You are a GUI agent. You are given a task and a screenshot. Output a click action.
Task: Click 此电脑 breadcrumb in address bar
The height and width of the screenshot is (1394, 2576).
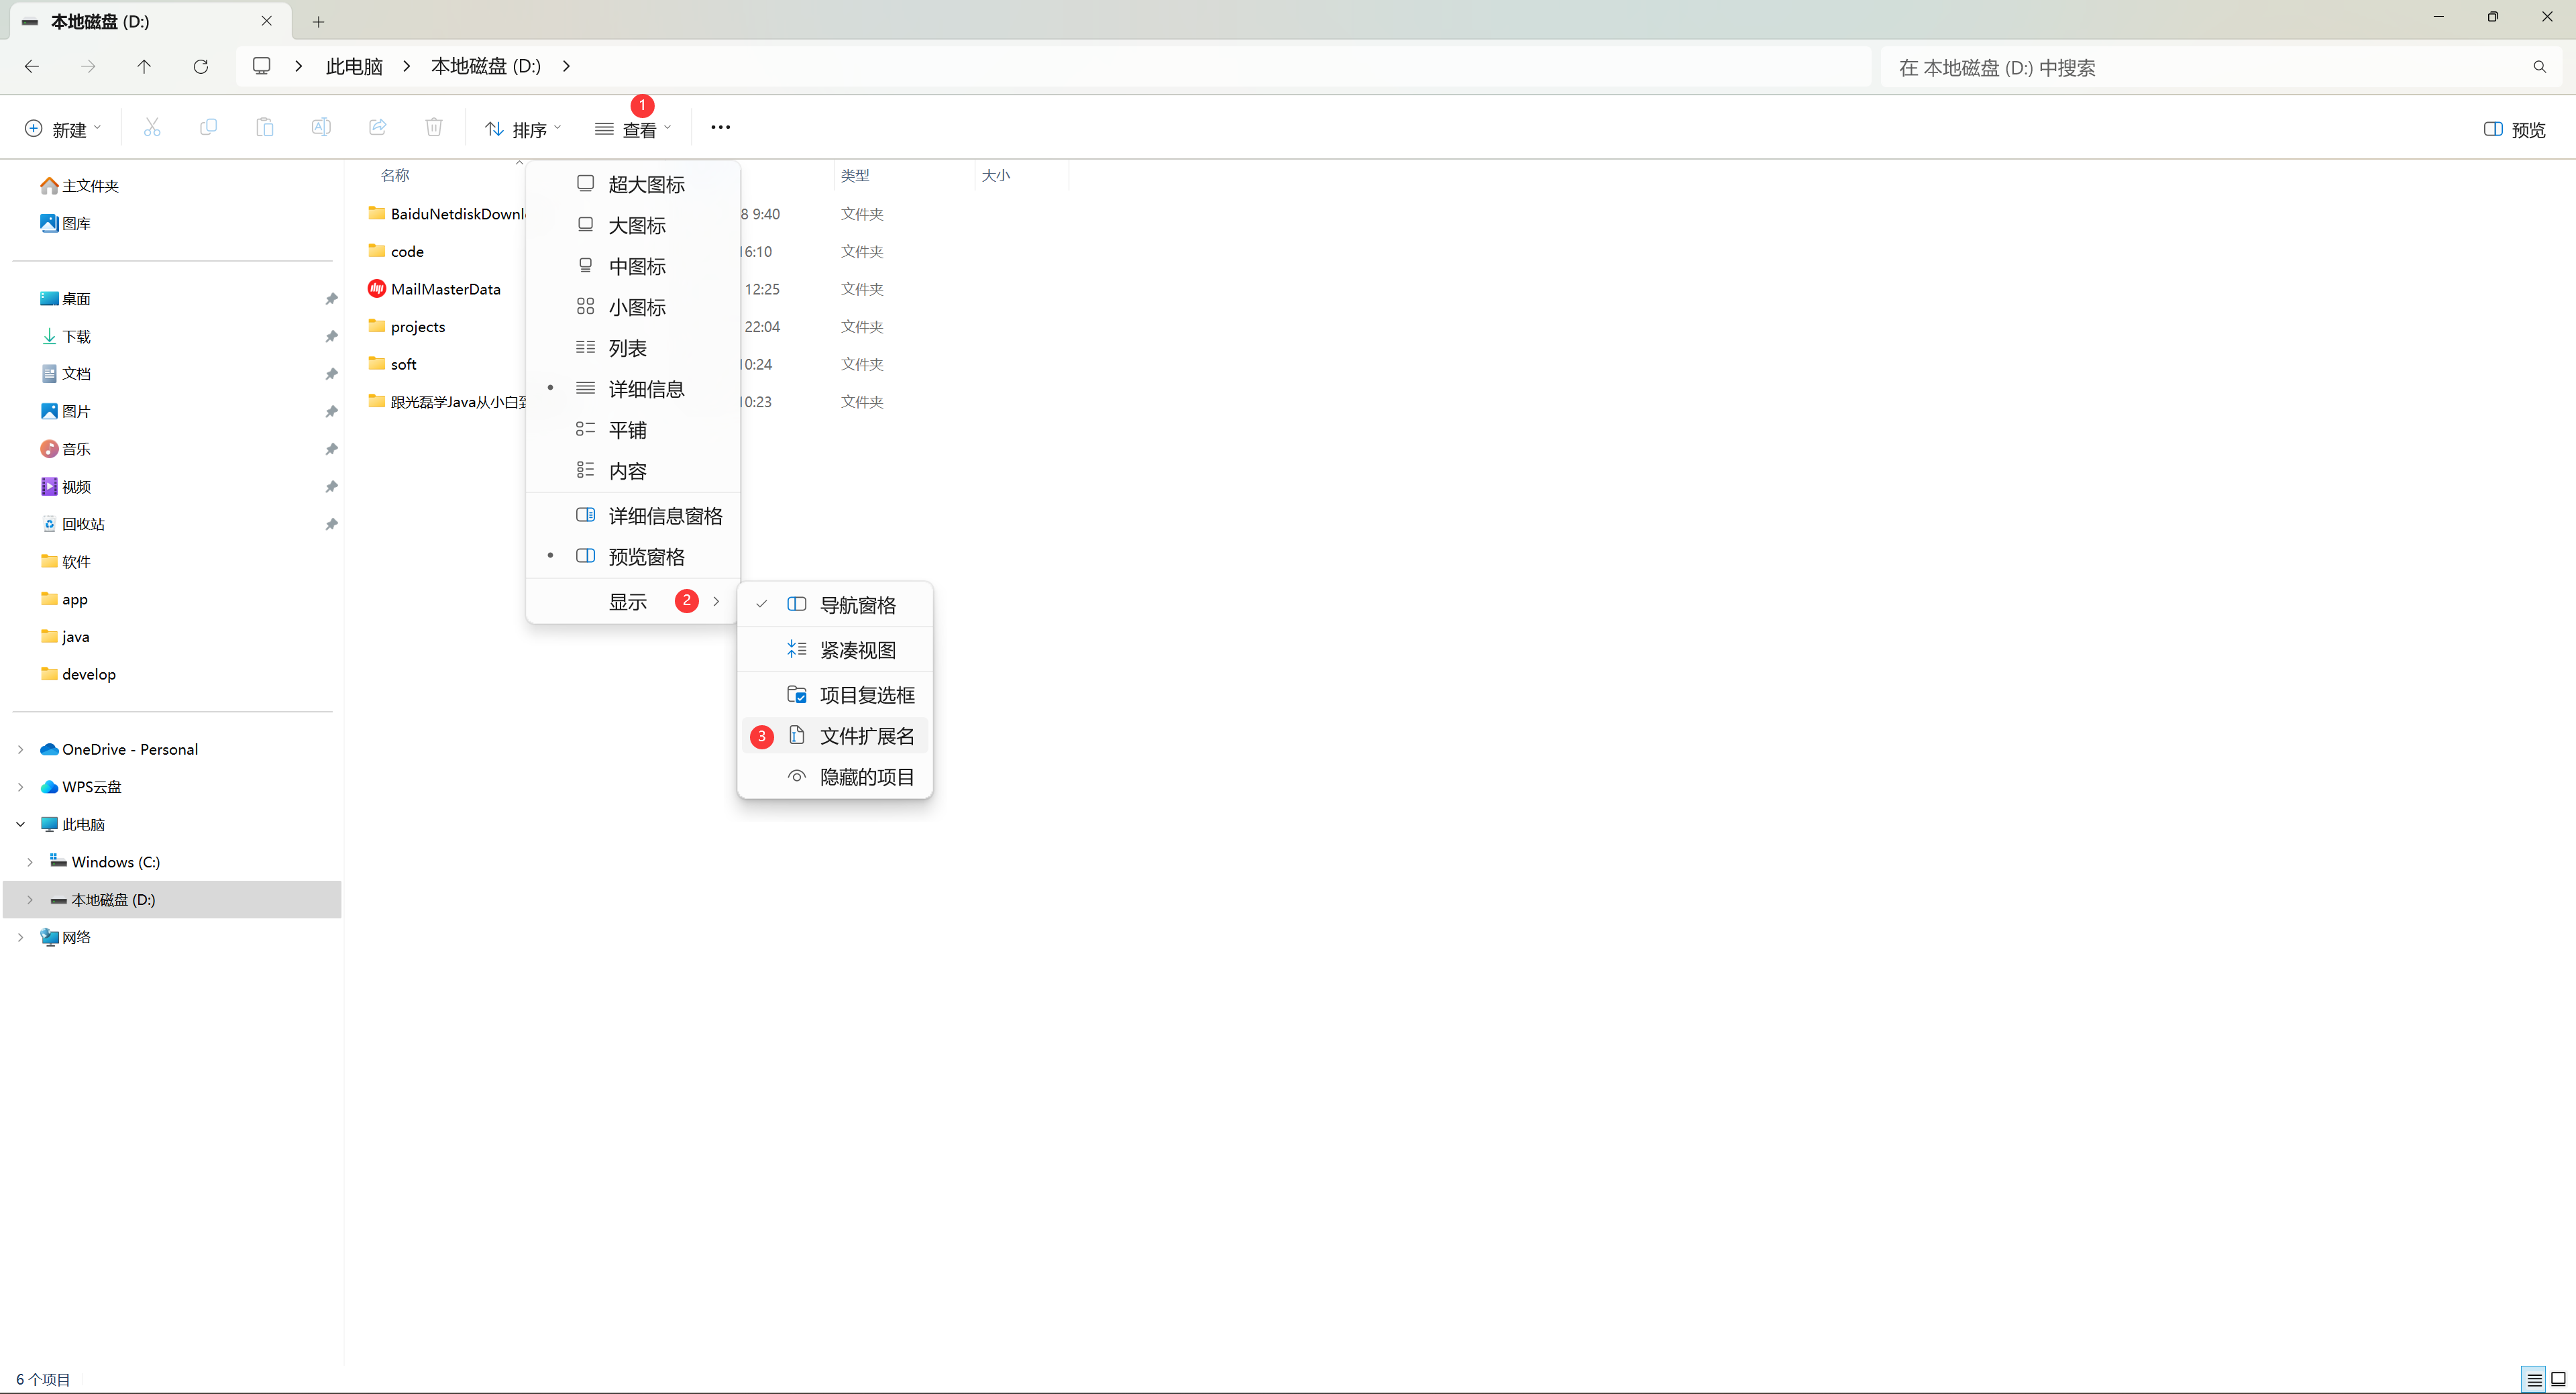(354, 67)
